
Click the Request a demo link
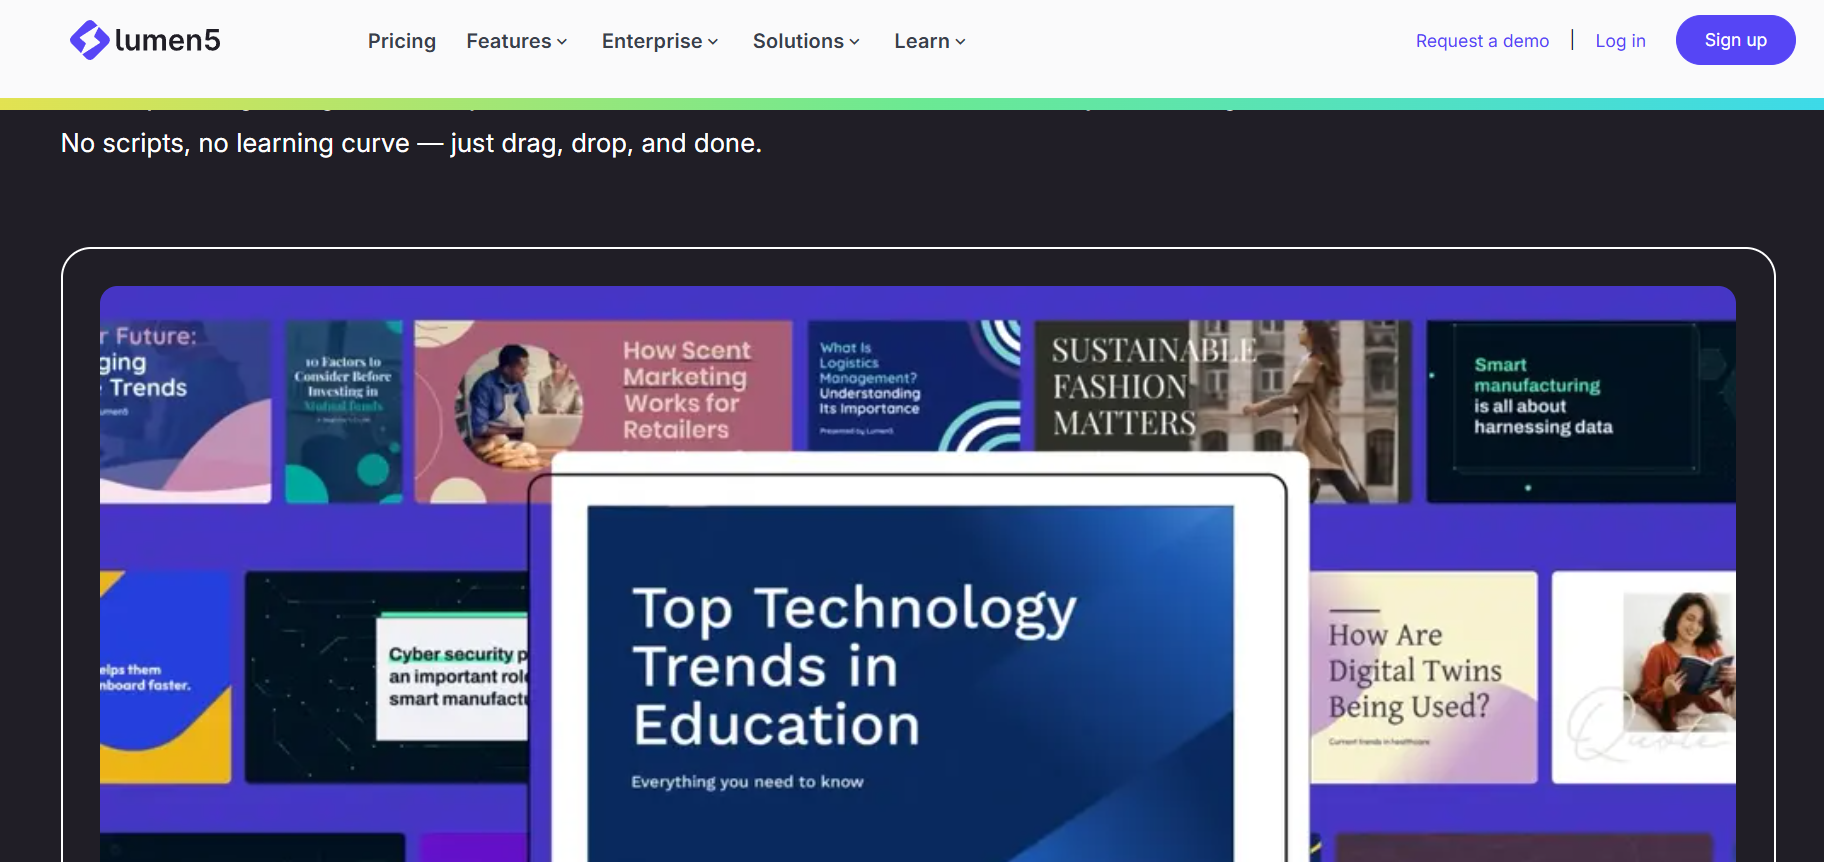[x=1482, y=41]
